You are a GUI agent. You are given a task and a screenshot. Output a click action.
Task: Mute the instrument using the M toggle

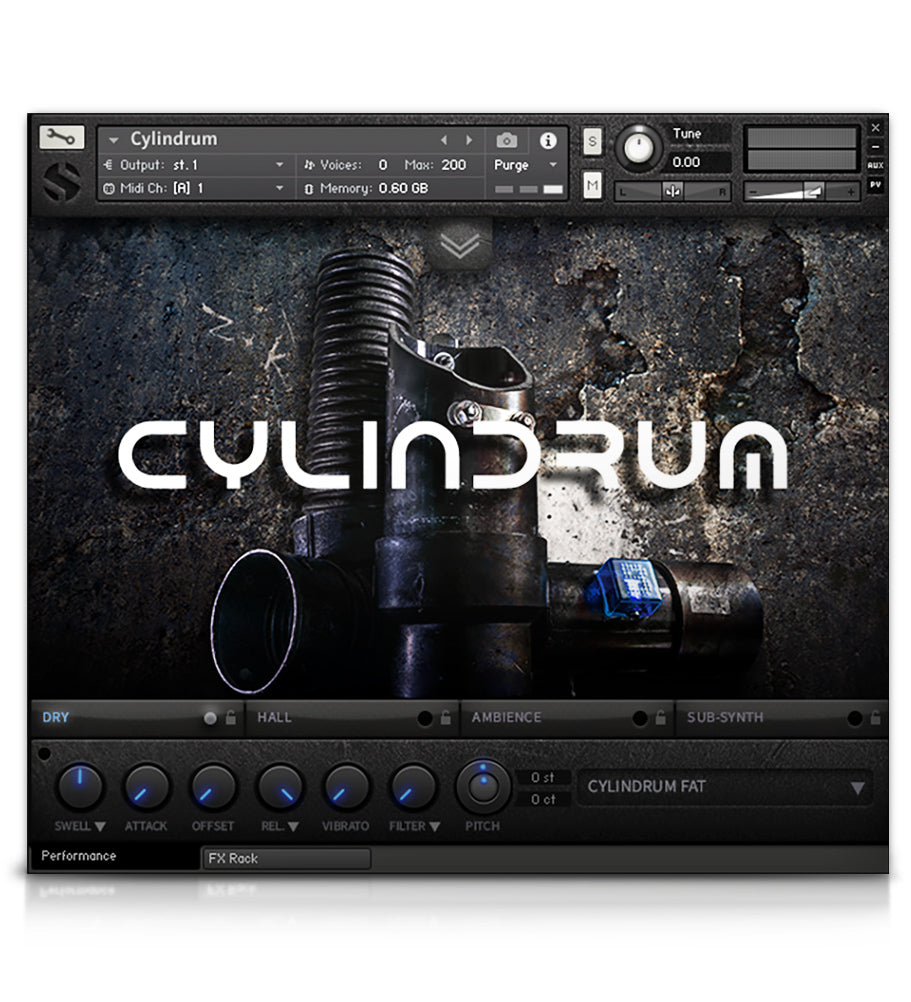coord(593,183)
